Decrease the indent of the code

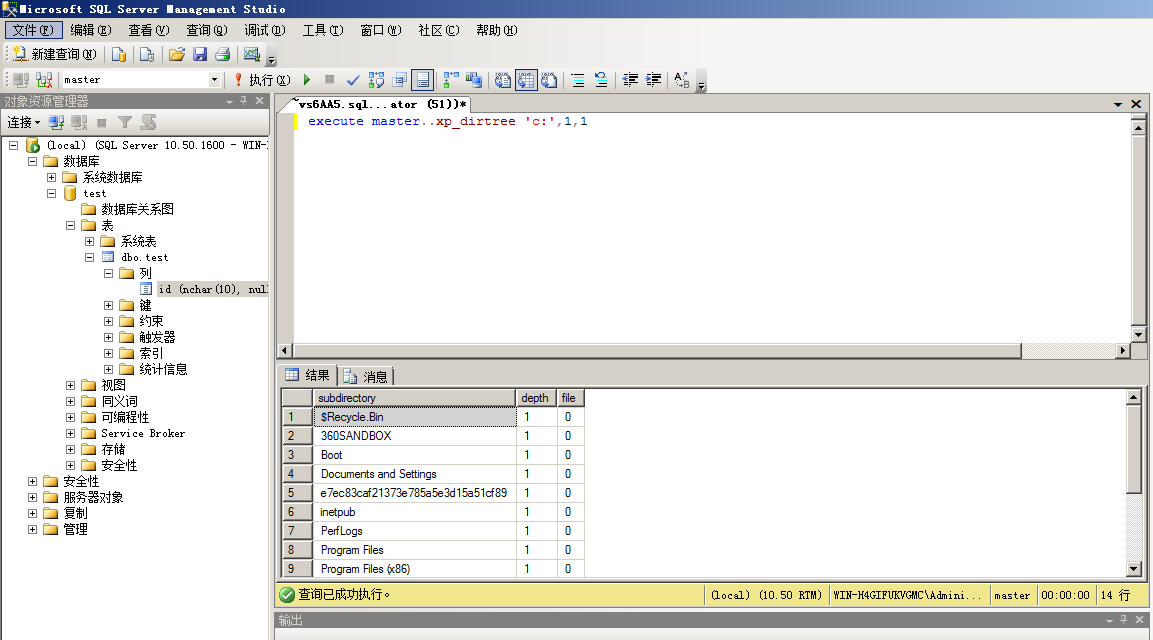(x=630, y=79)
